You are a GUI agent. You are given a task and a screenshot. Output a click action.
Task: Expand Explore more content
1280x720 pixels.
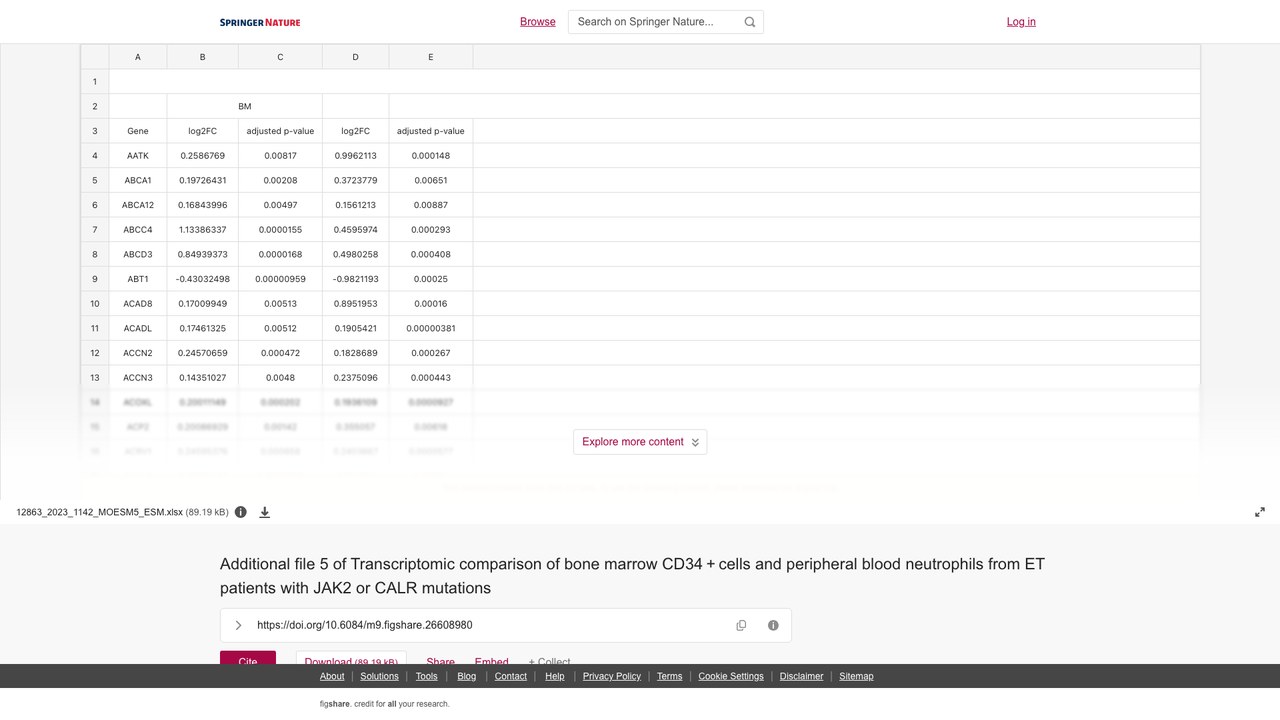point(640,442)
